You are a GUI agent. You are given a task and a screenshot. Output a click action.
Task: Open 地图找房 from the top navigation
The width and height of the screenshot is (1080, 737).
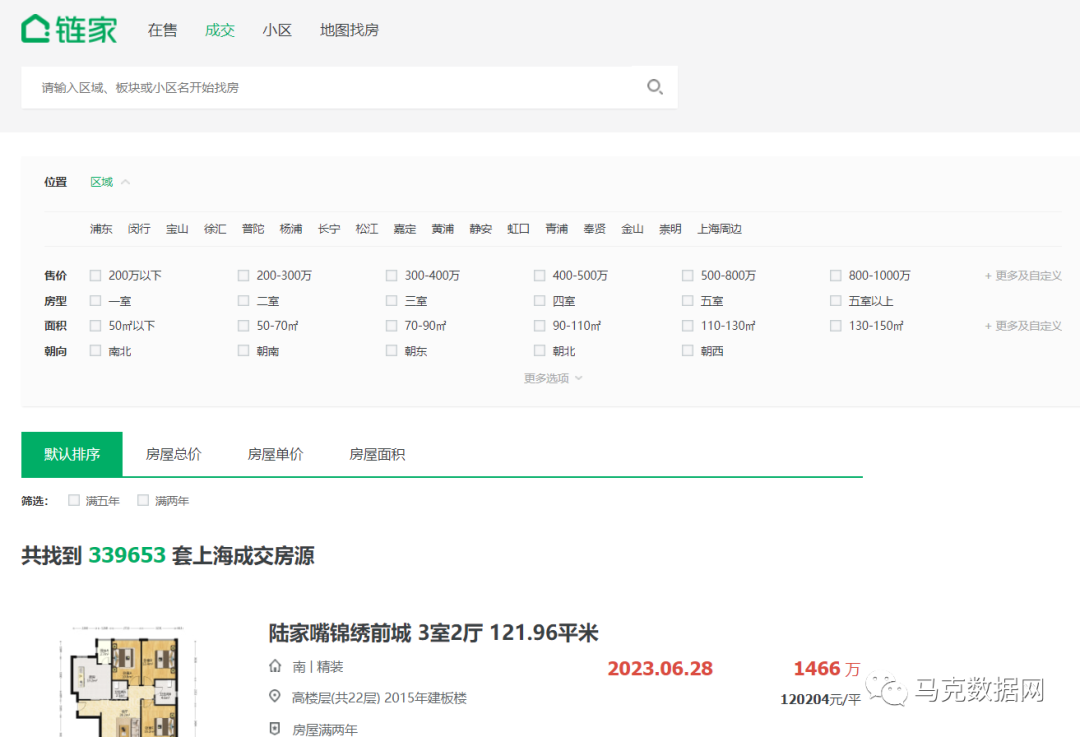click(x=349, y=30)
